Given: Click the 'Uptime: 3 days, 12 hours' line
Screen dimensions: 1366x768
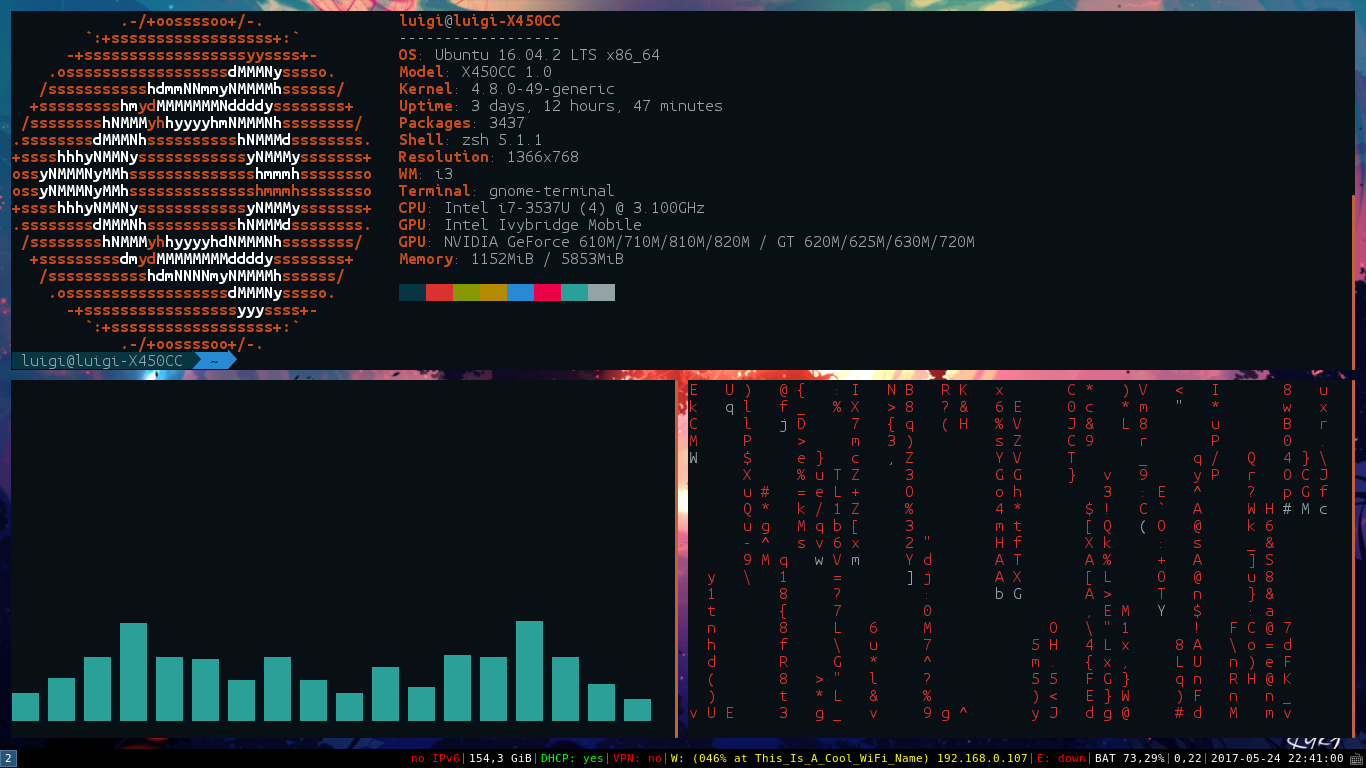Looking at the screenshot, I should point(560,106).
